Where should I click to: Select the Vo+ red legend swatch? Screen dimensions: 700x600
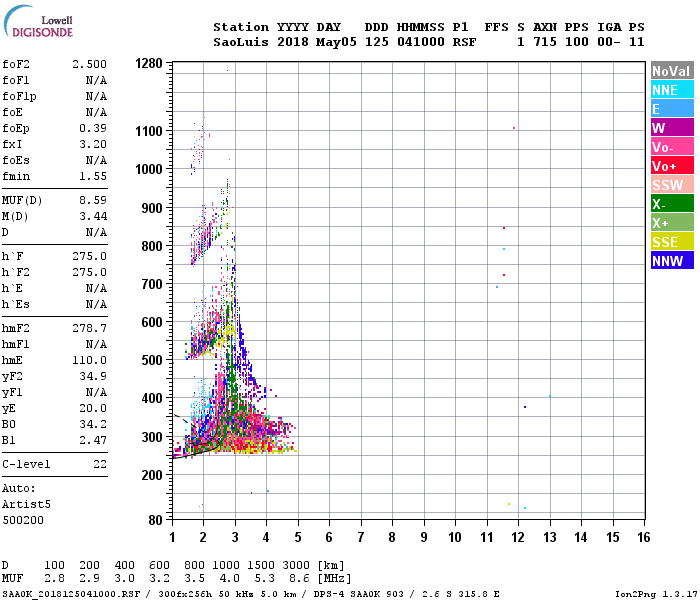click(672, 166)
